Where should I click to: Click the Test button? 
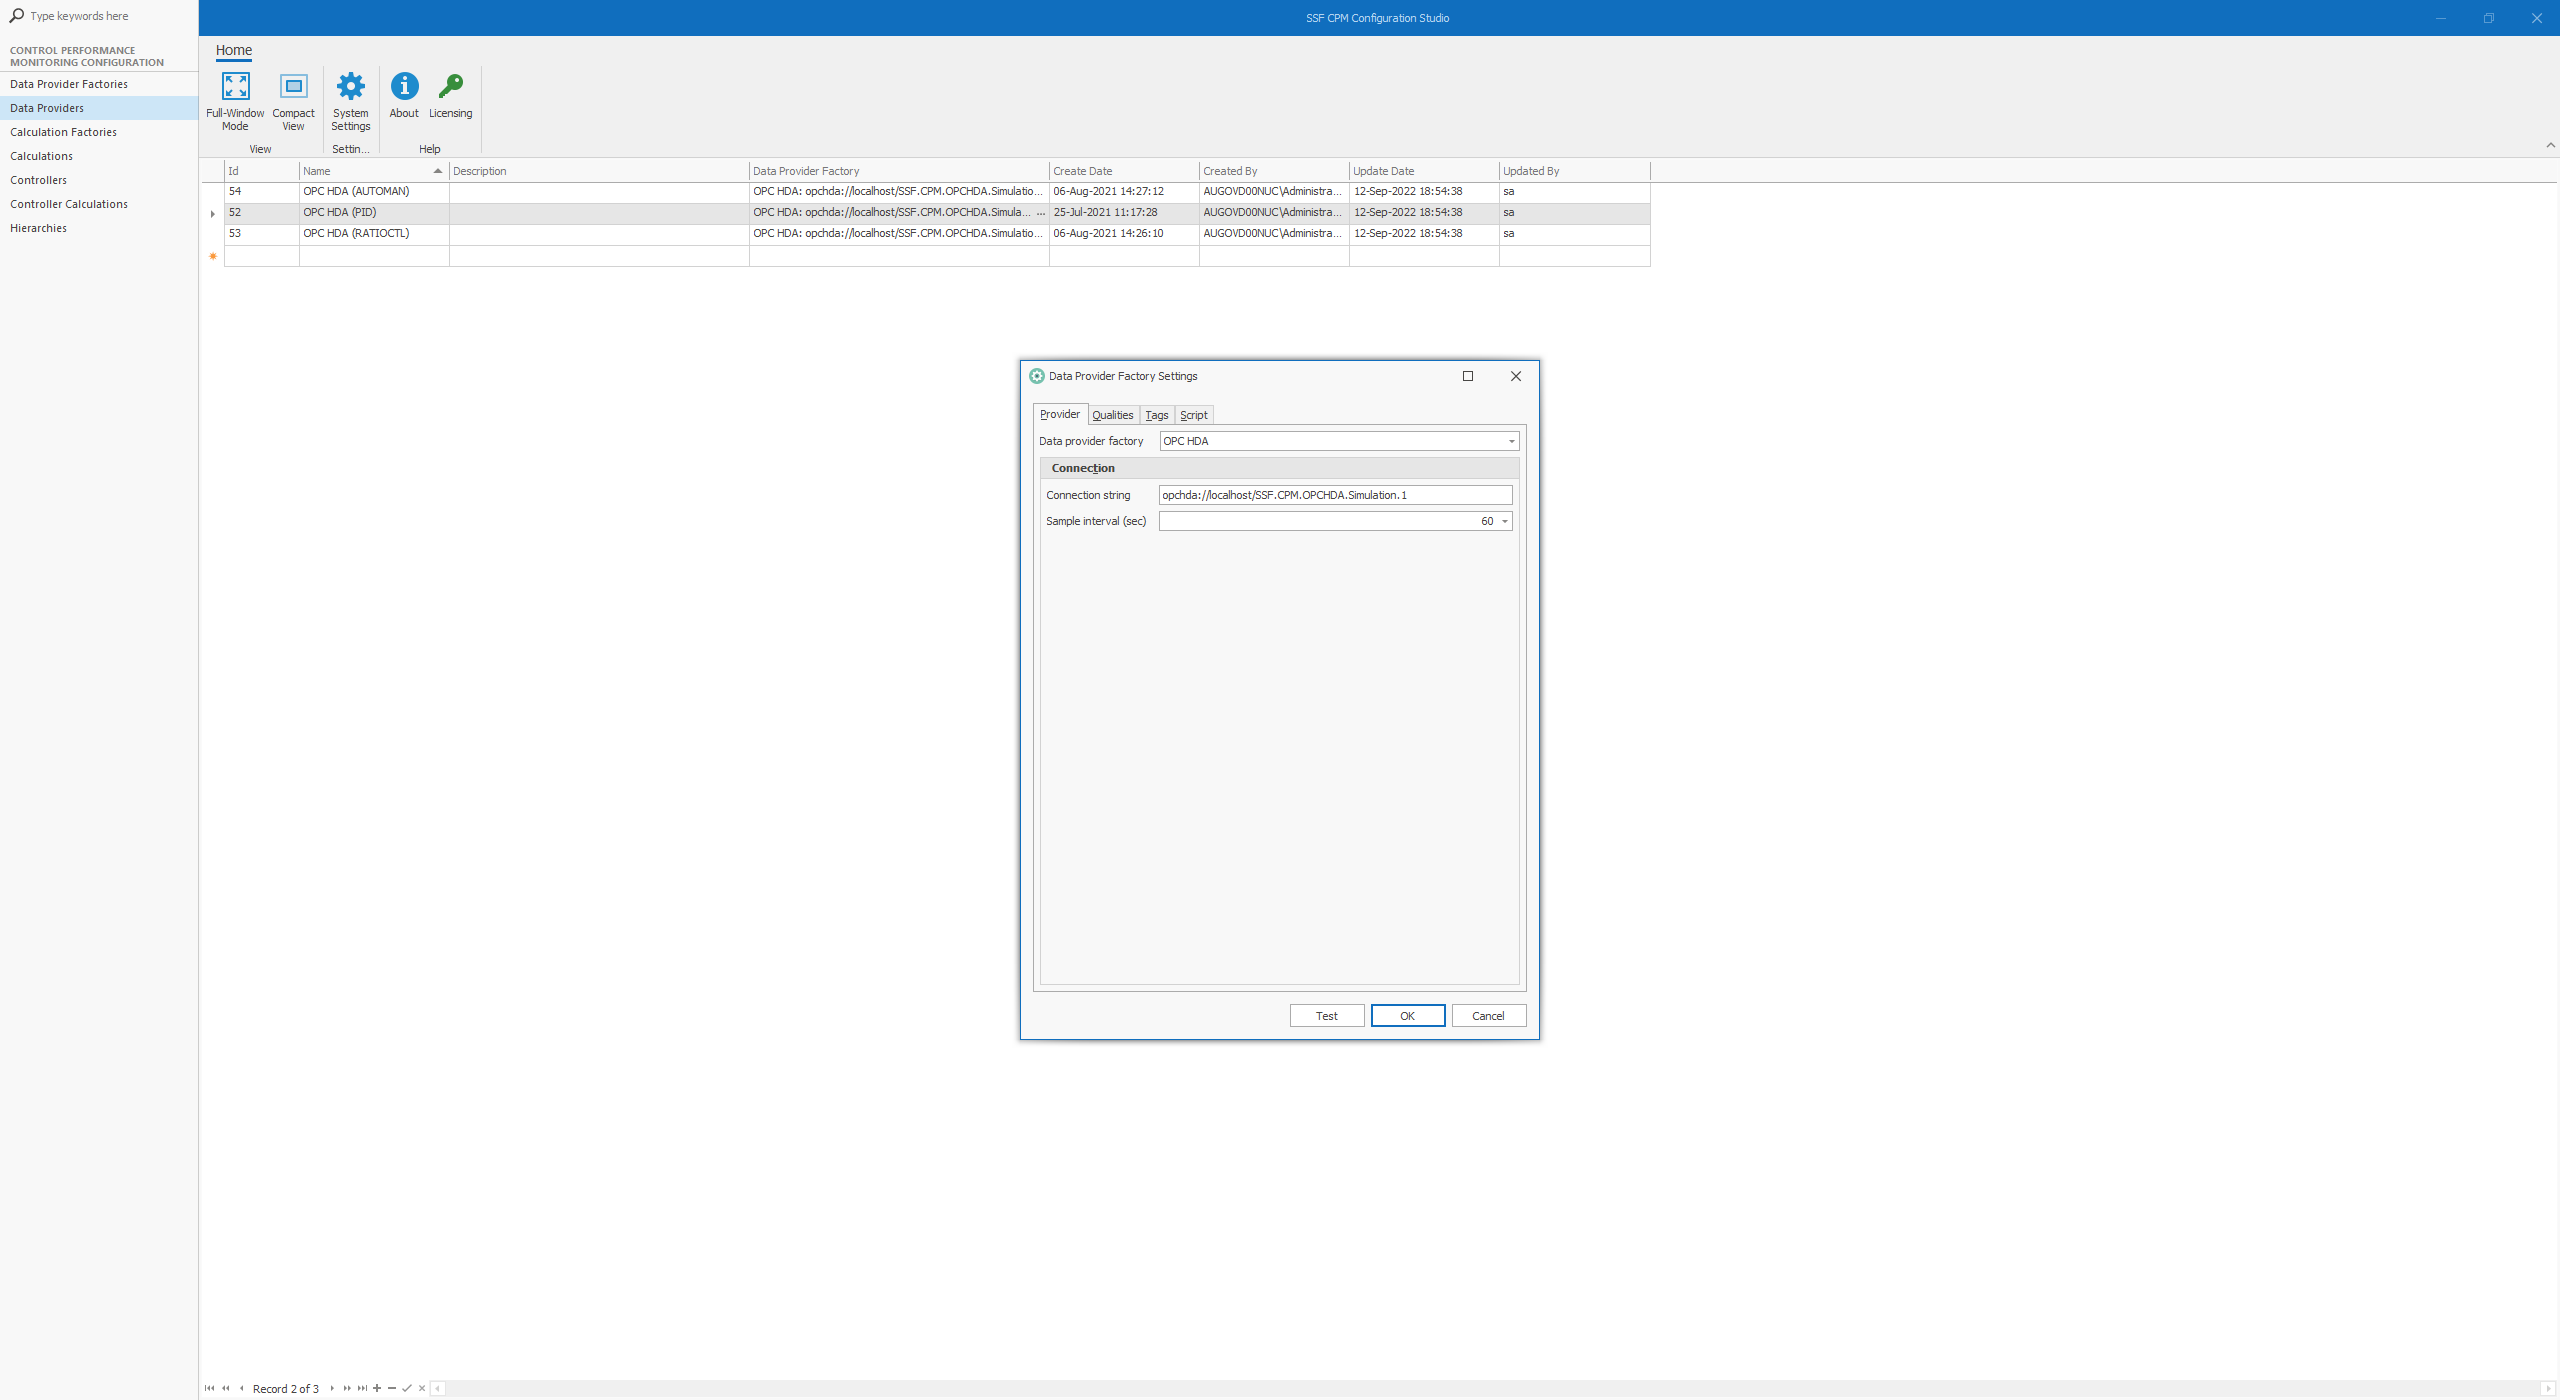[x=1326, y=1016]
